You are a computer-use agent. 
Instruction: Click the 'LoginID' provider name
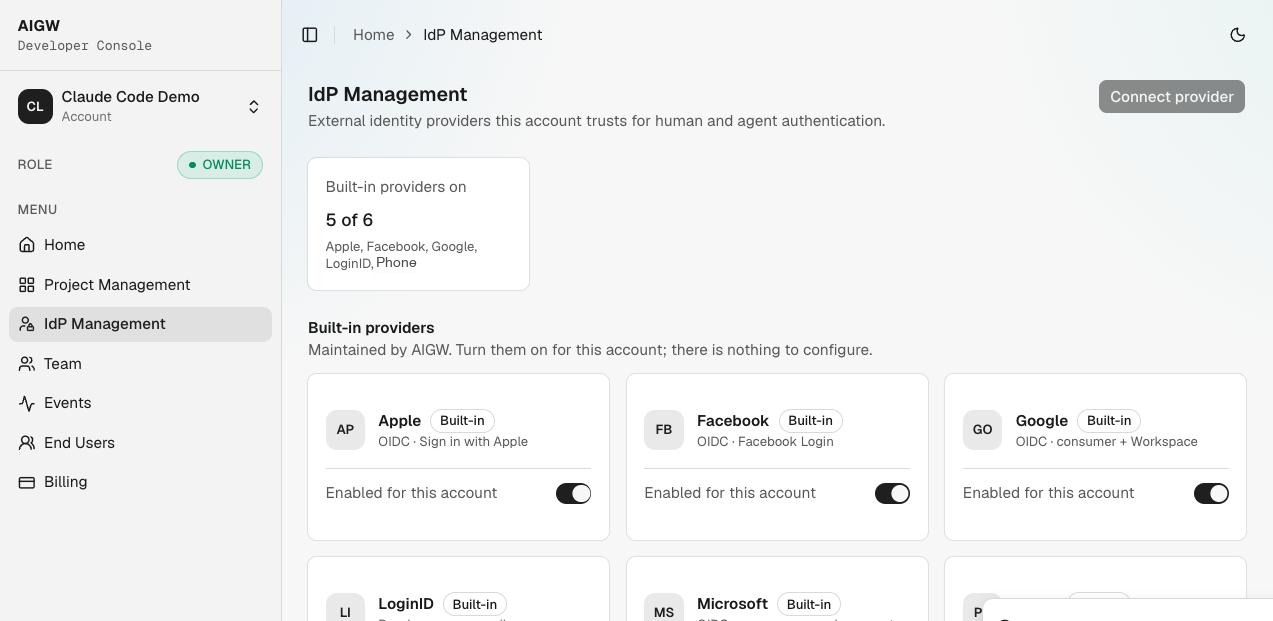click(x=406, y=604)
